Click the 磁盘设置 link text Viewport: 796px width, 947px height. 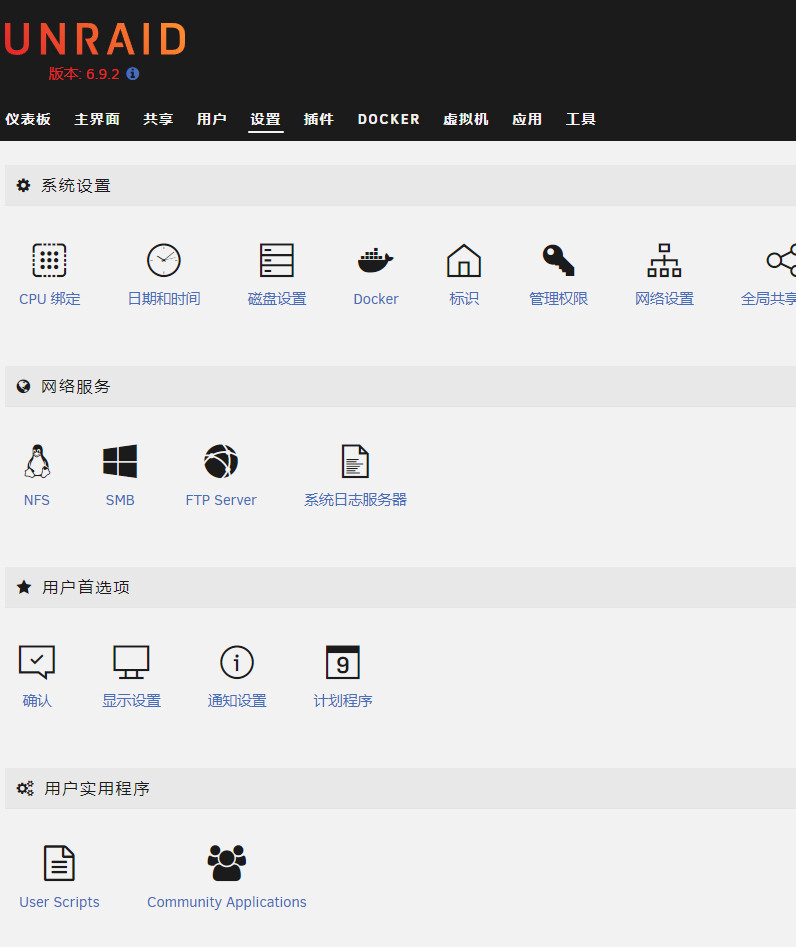pyautogui.click(x=277, y=299)
